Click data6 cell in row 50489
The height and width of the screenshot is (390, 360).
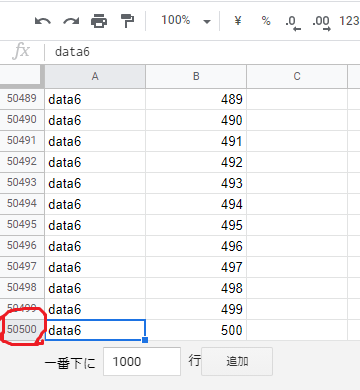coord(95,99)
